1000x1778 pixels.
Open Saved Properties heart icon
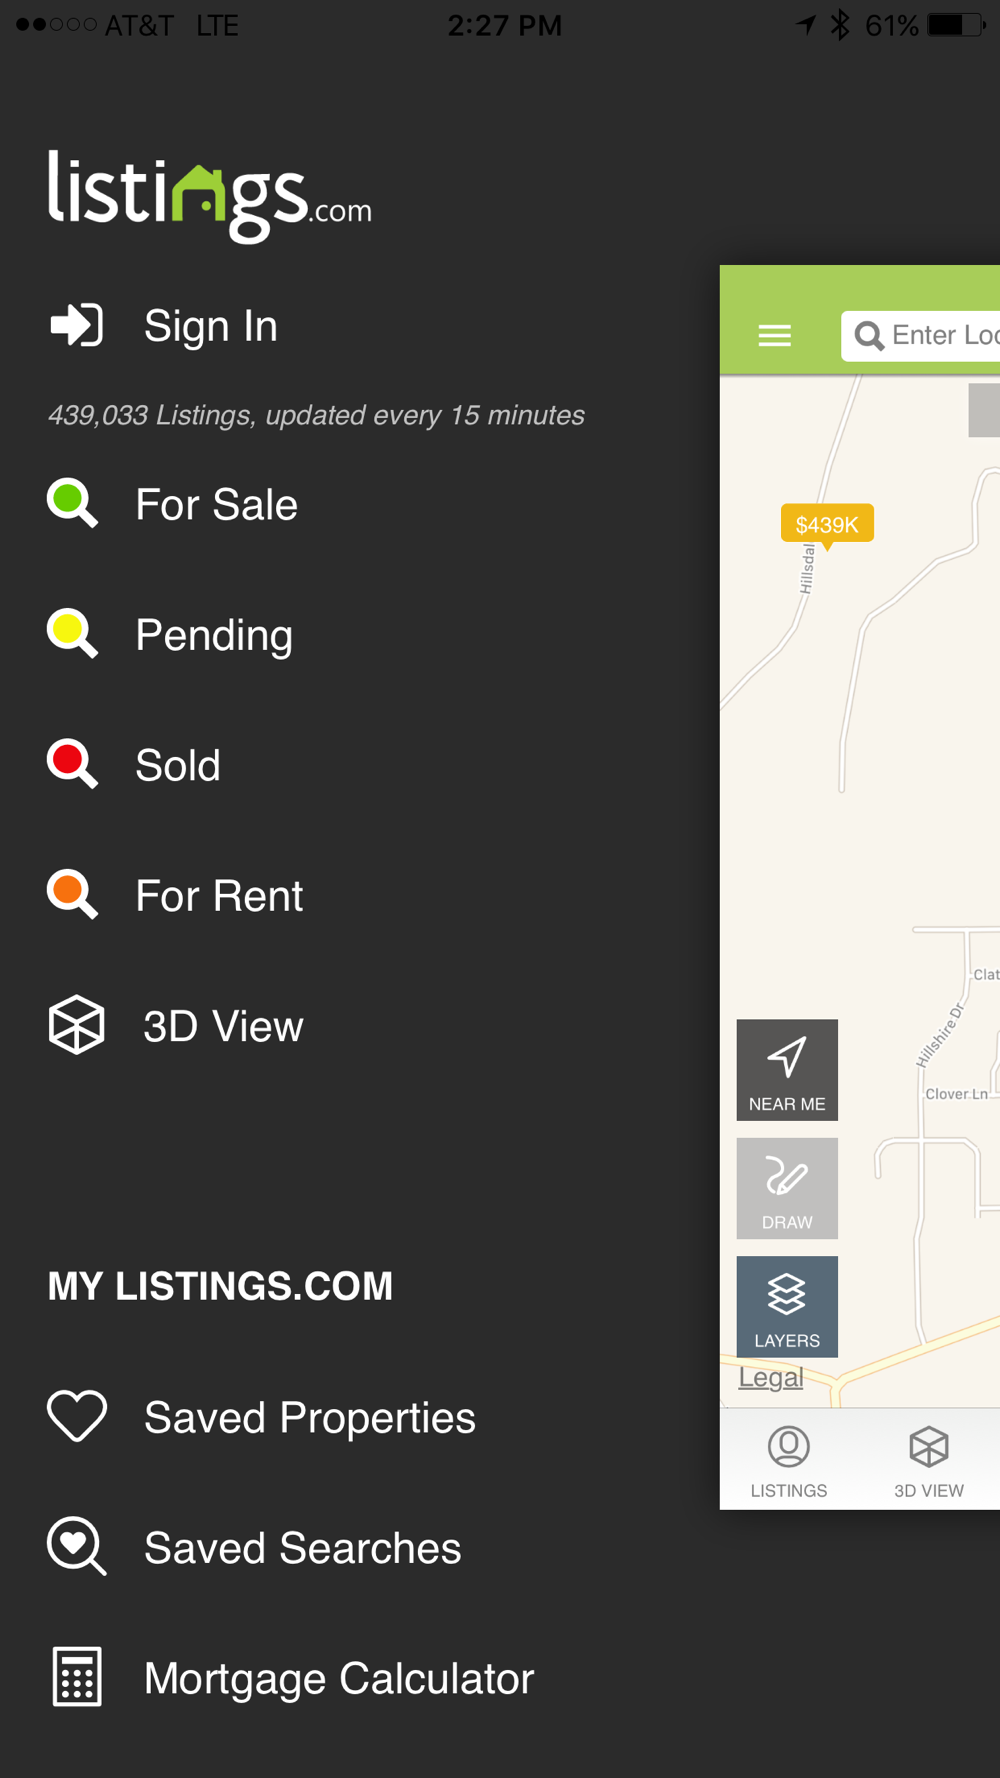click(x=77, y=1416)
